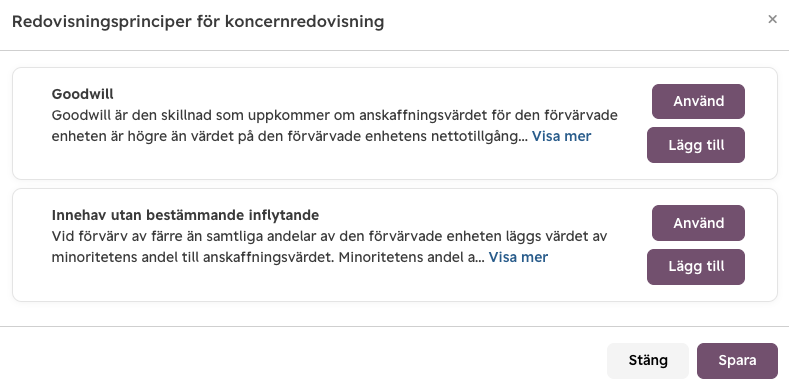Click the line starting 'minoritetens andel till anskaffningsvärdet'
789x389 pixels.
coord(268,257)
